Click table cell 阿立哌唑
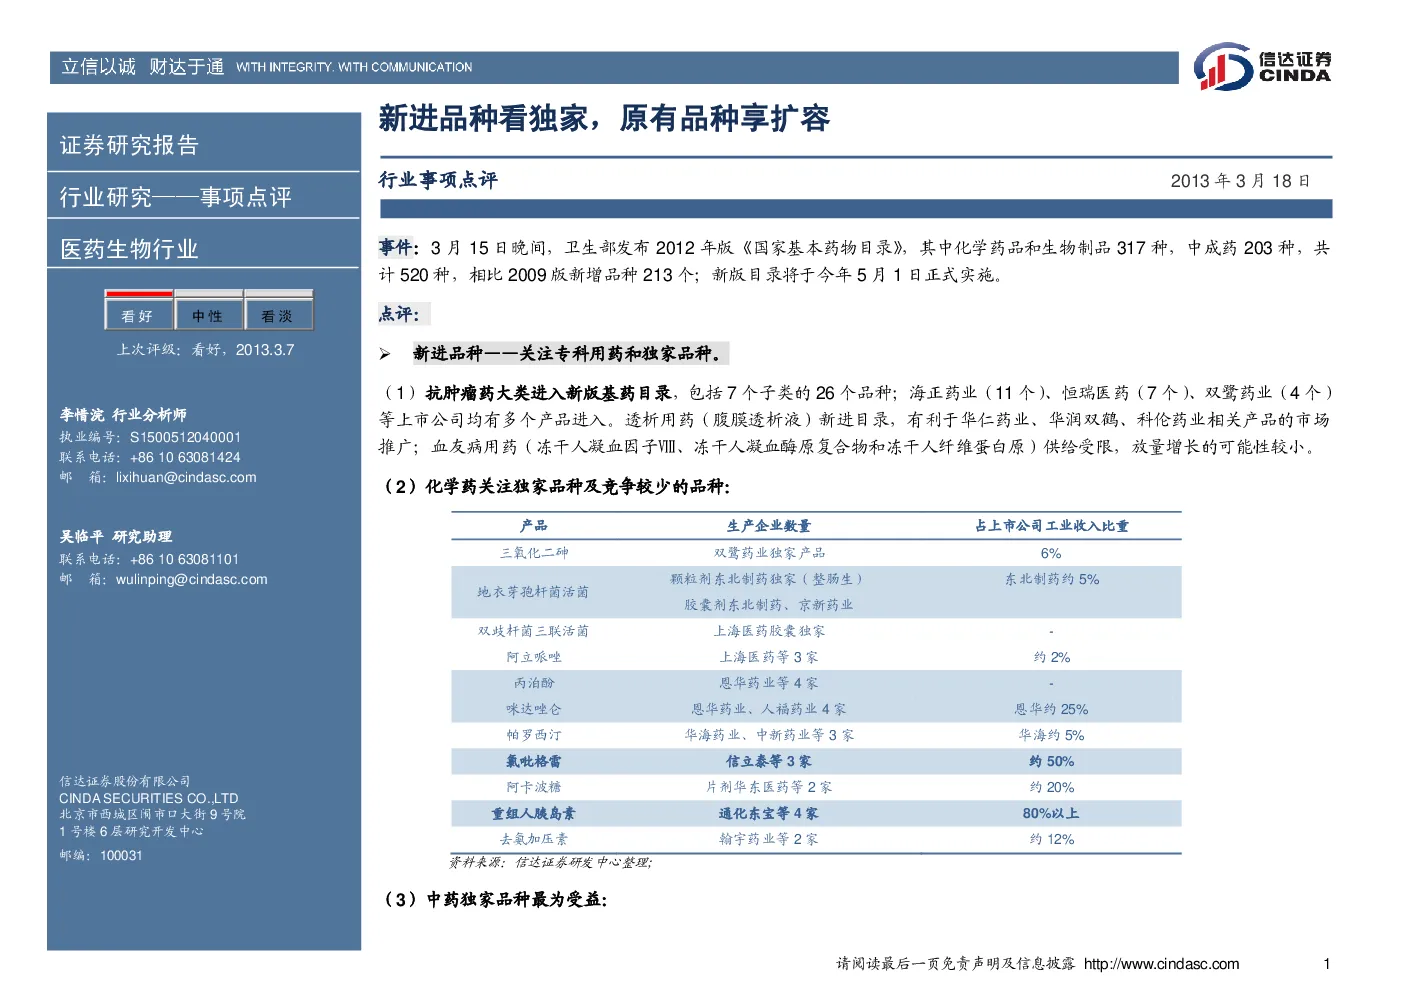 (x=534, y=657)
